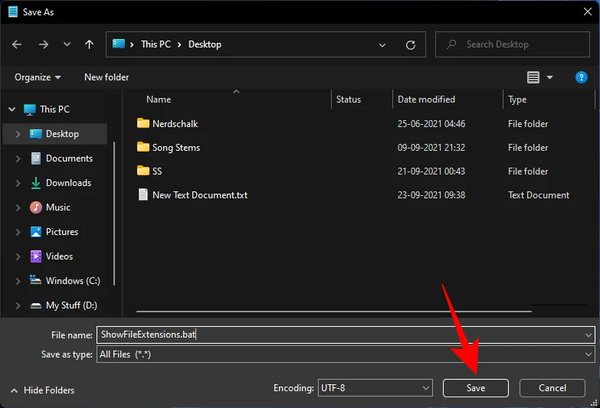The height and width of the screenshot is (408, 600).
Task: Click the navigation pane vertical scrollbar
Action: tap(114, 214)
